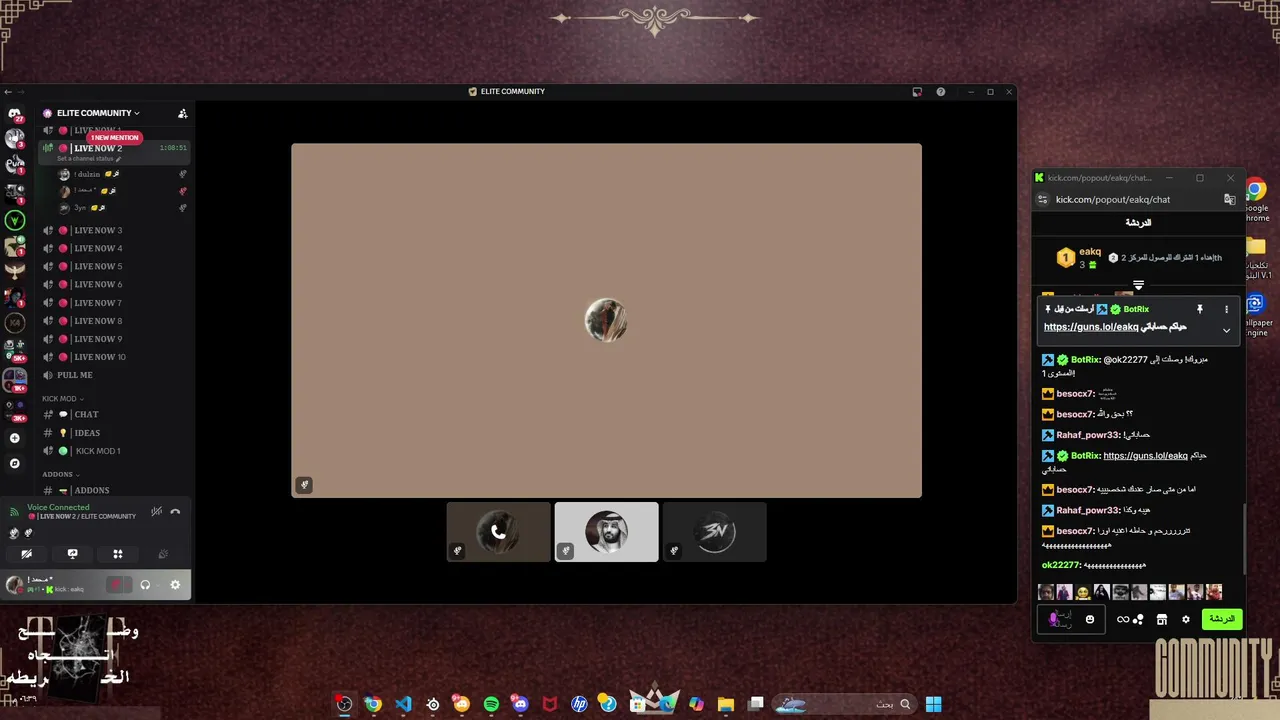
Task: Click the share your screen button
Action: 72,554
